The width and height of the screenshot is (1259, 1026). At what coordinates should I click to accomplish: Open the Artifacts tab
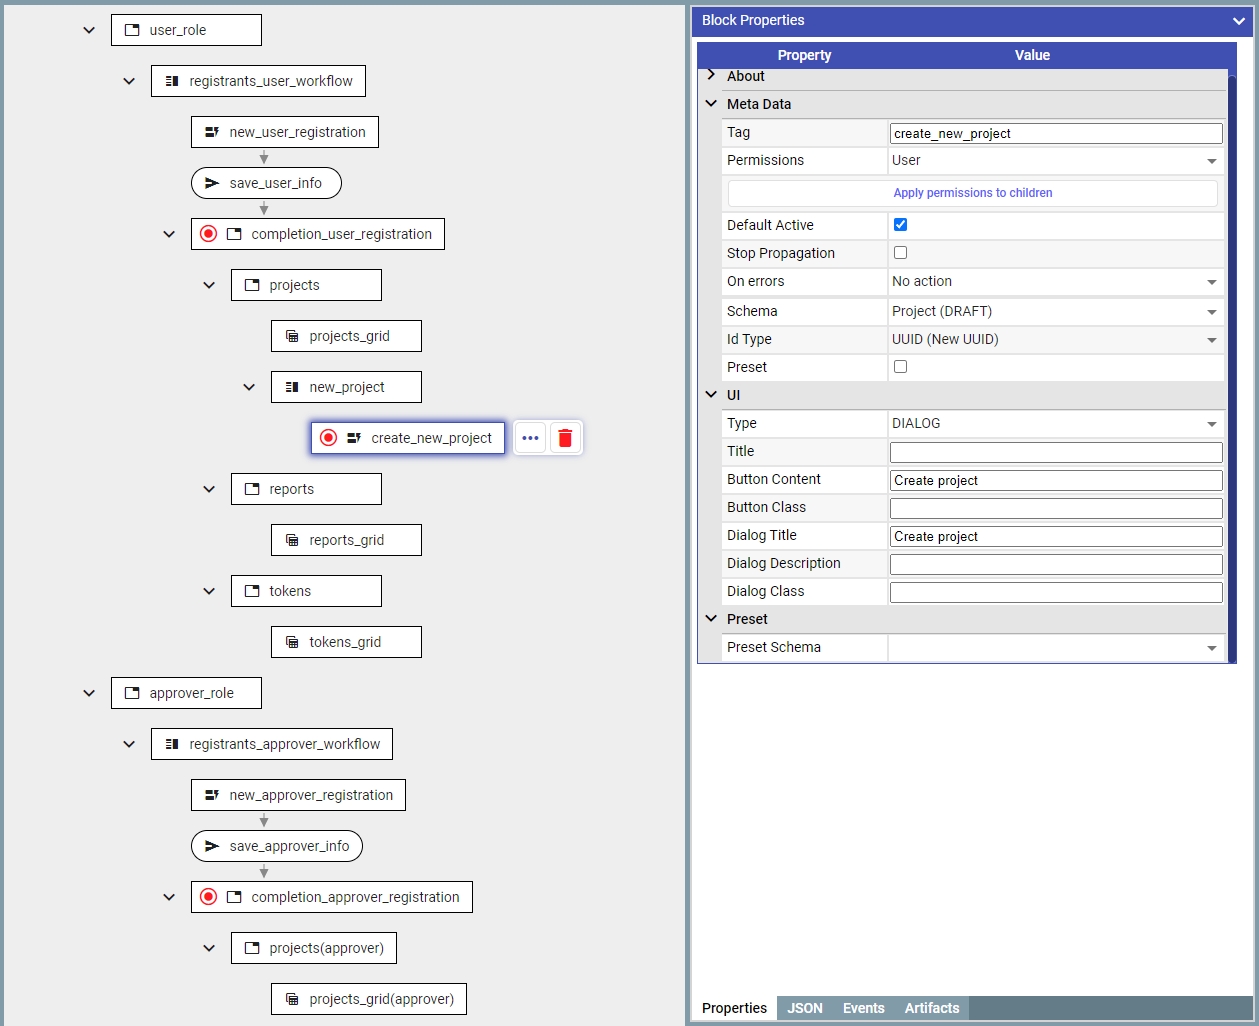(x=931, y=1008)
